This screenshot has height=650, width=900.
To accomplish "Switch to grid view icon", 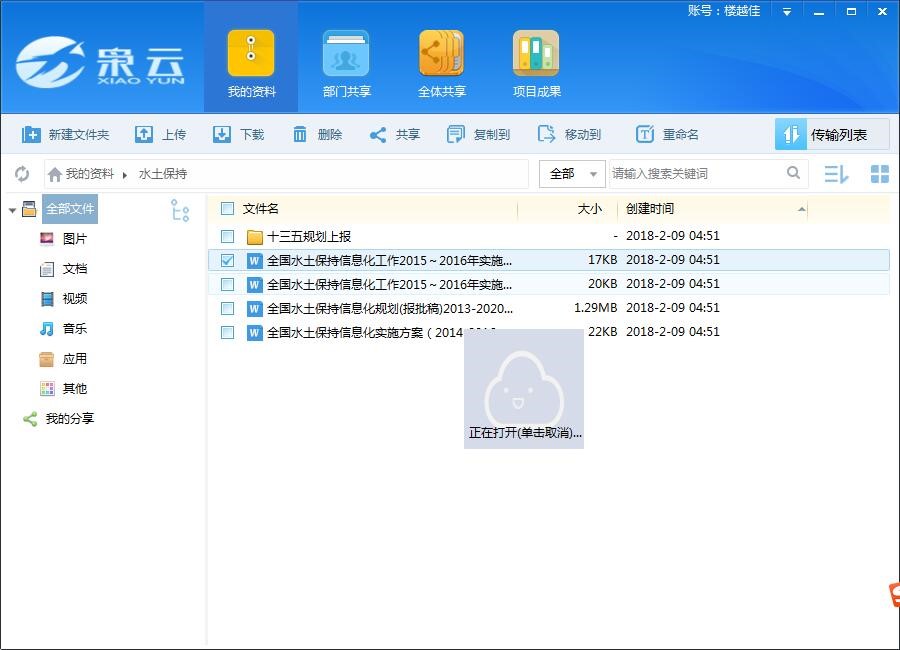I will click(879, 174).
